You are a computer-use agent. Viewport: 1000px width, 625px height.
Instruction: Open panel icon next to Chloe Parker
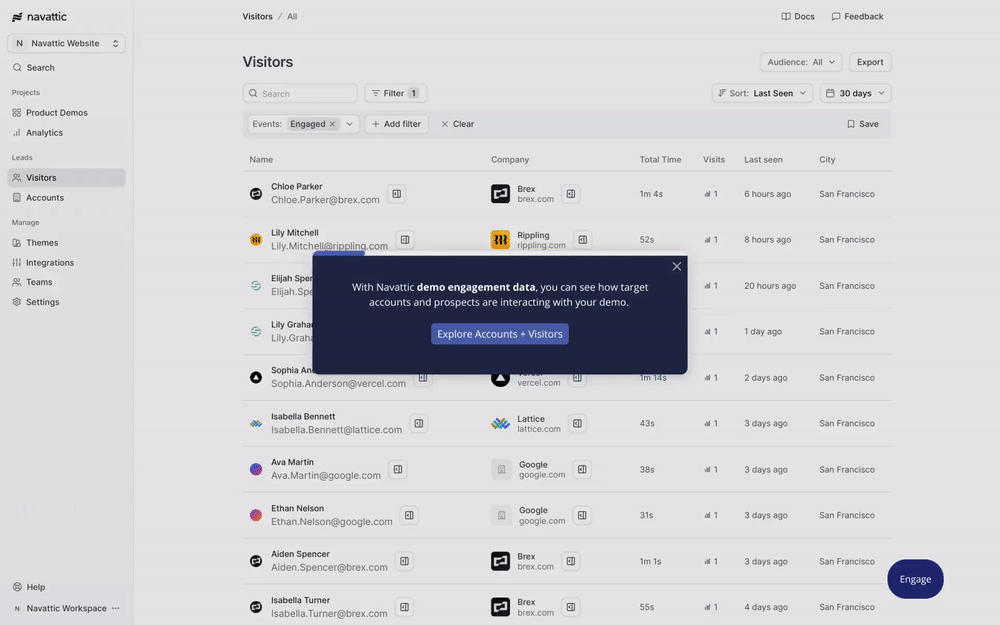397,194
